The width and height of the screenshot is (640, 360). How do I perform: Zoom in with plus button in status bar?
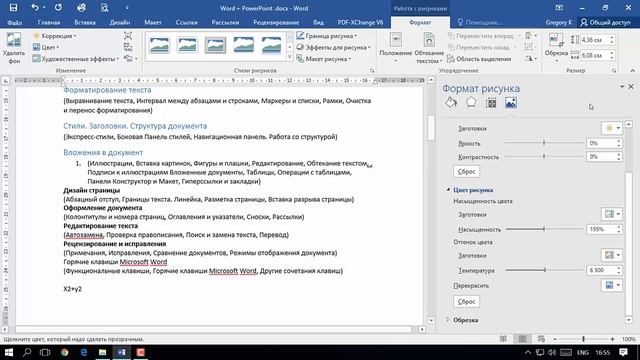pyautogui.click(x=612, y=339)
